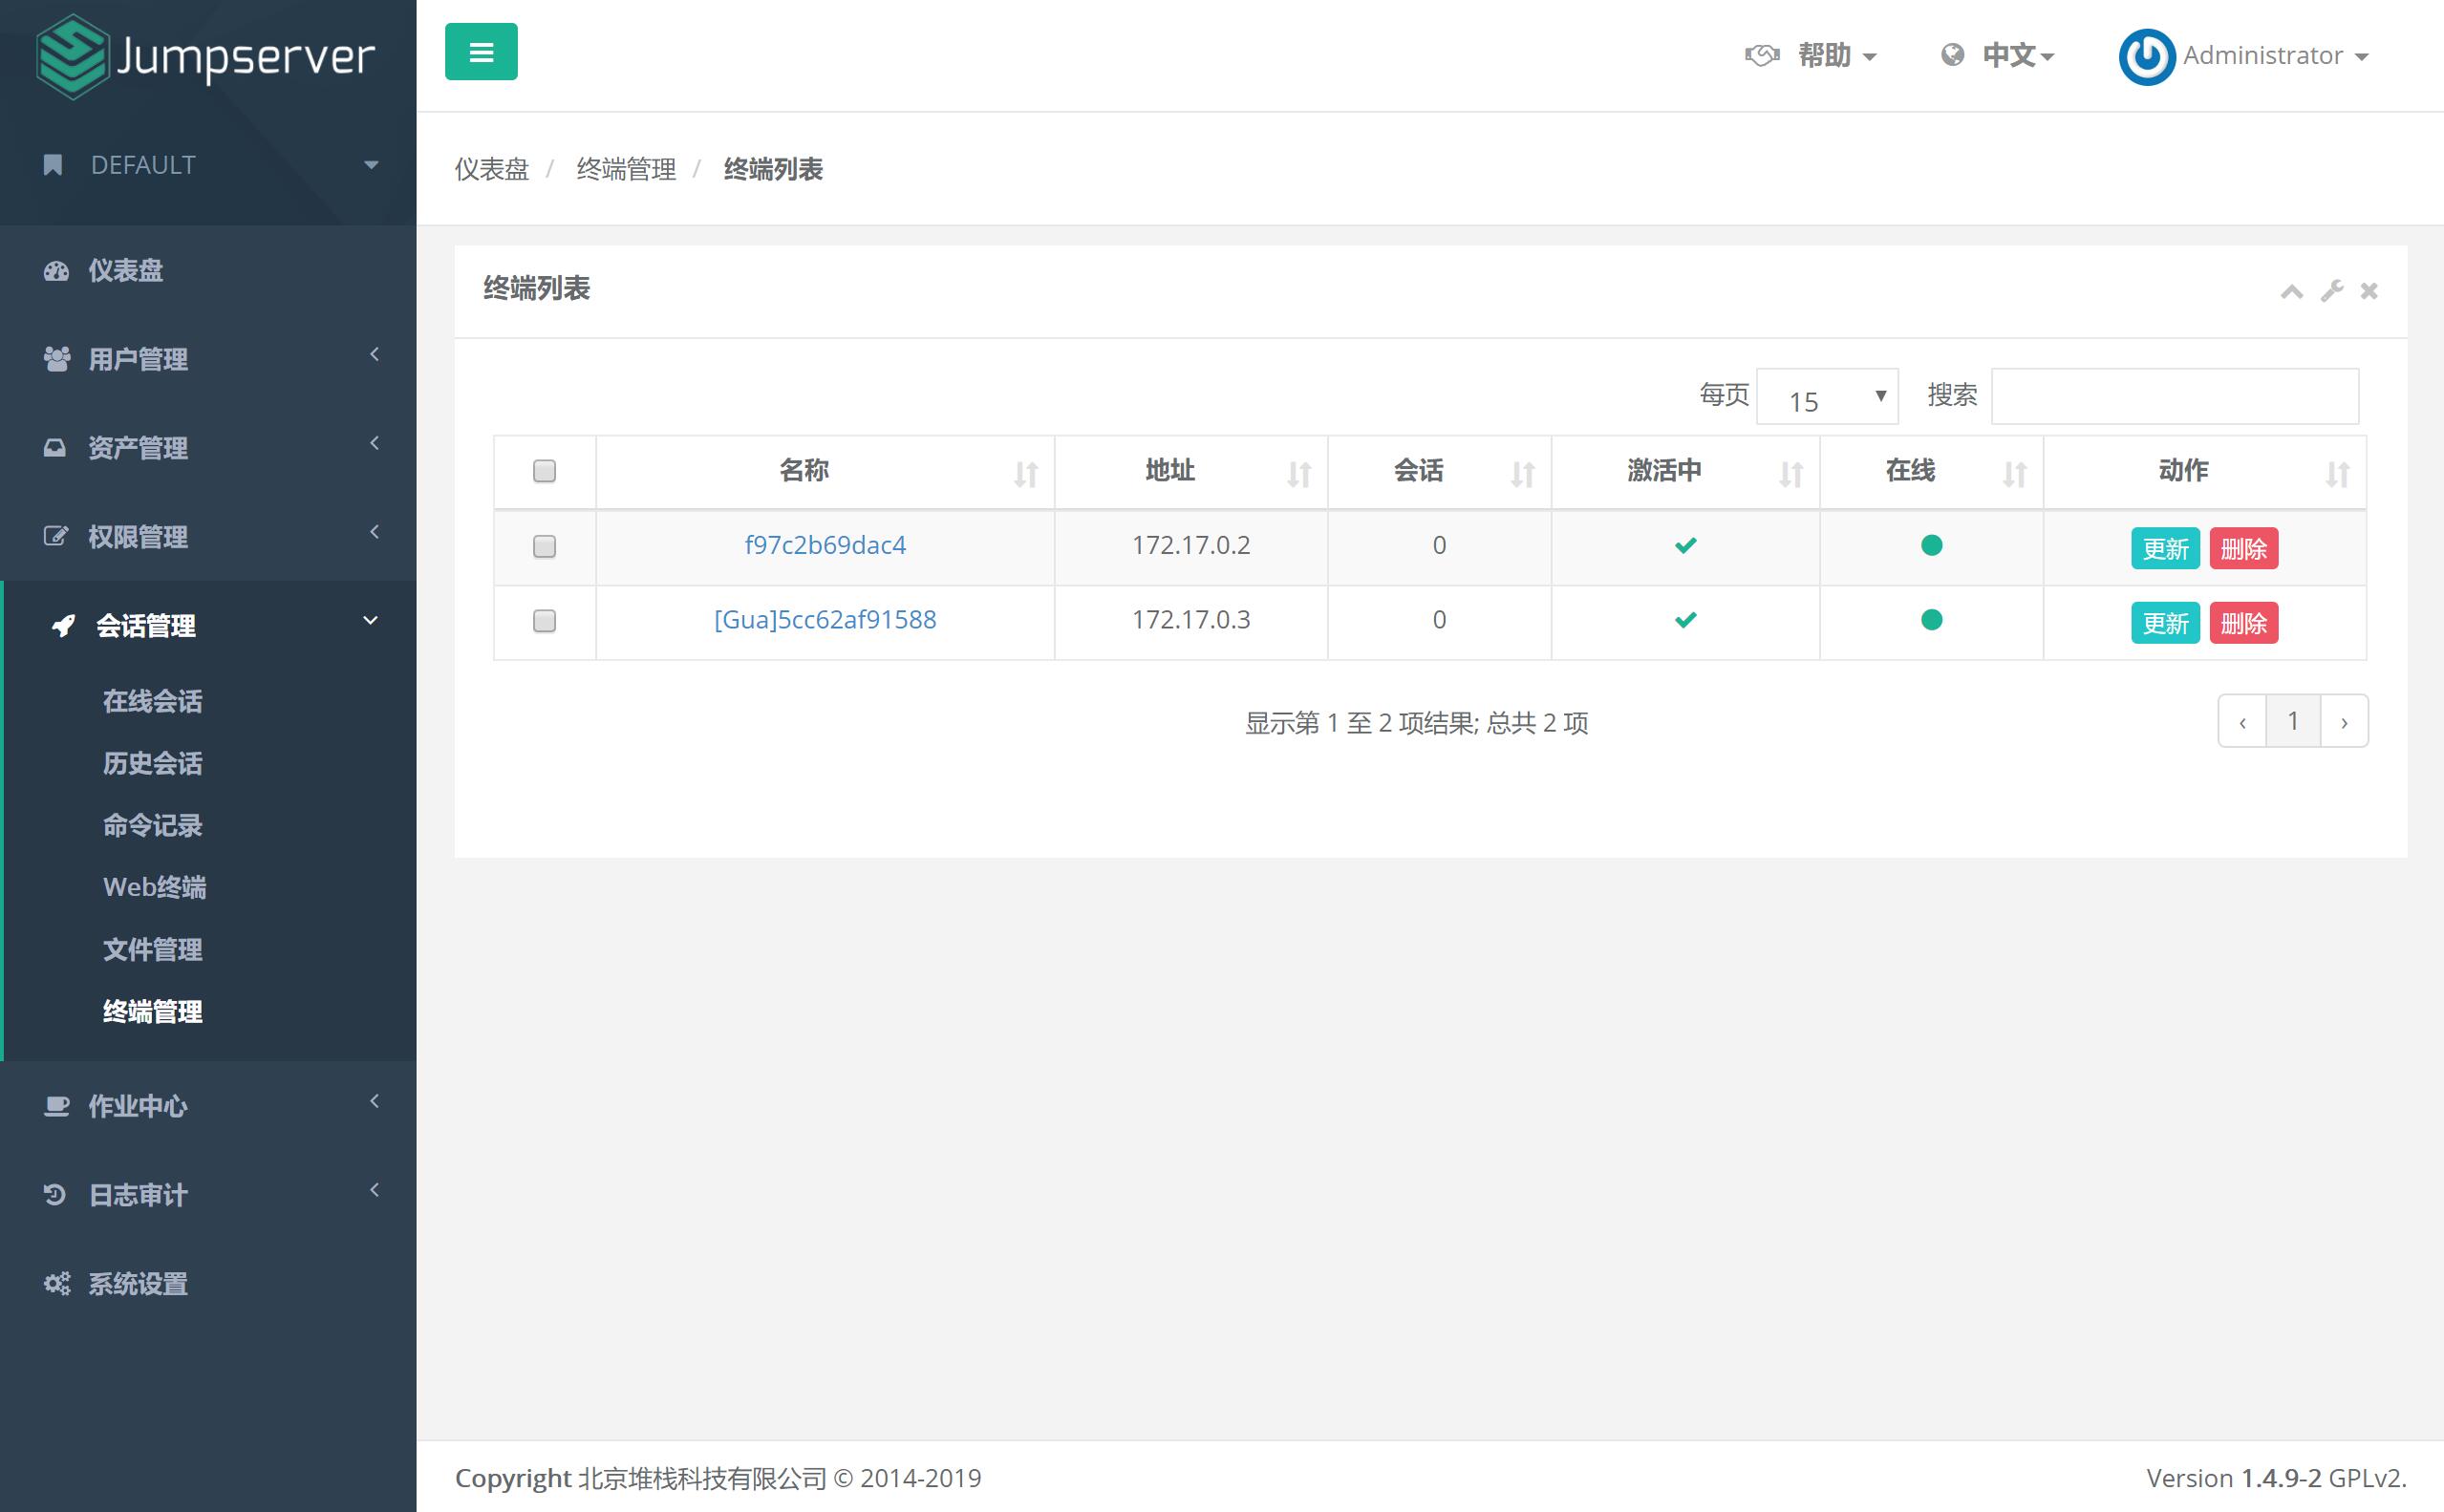
Task: Close the terminal list panel
Action: point(2369,291)
